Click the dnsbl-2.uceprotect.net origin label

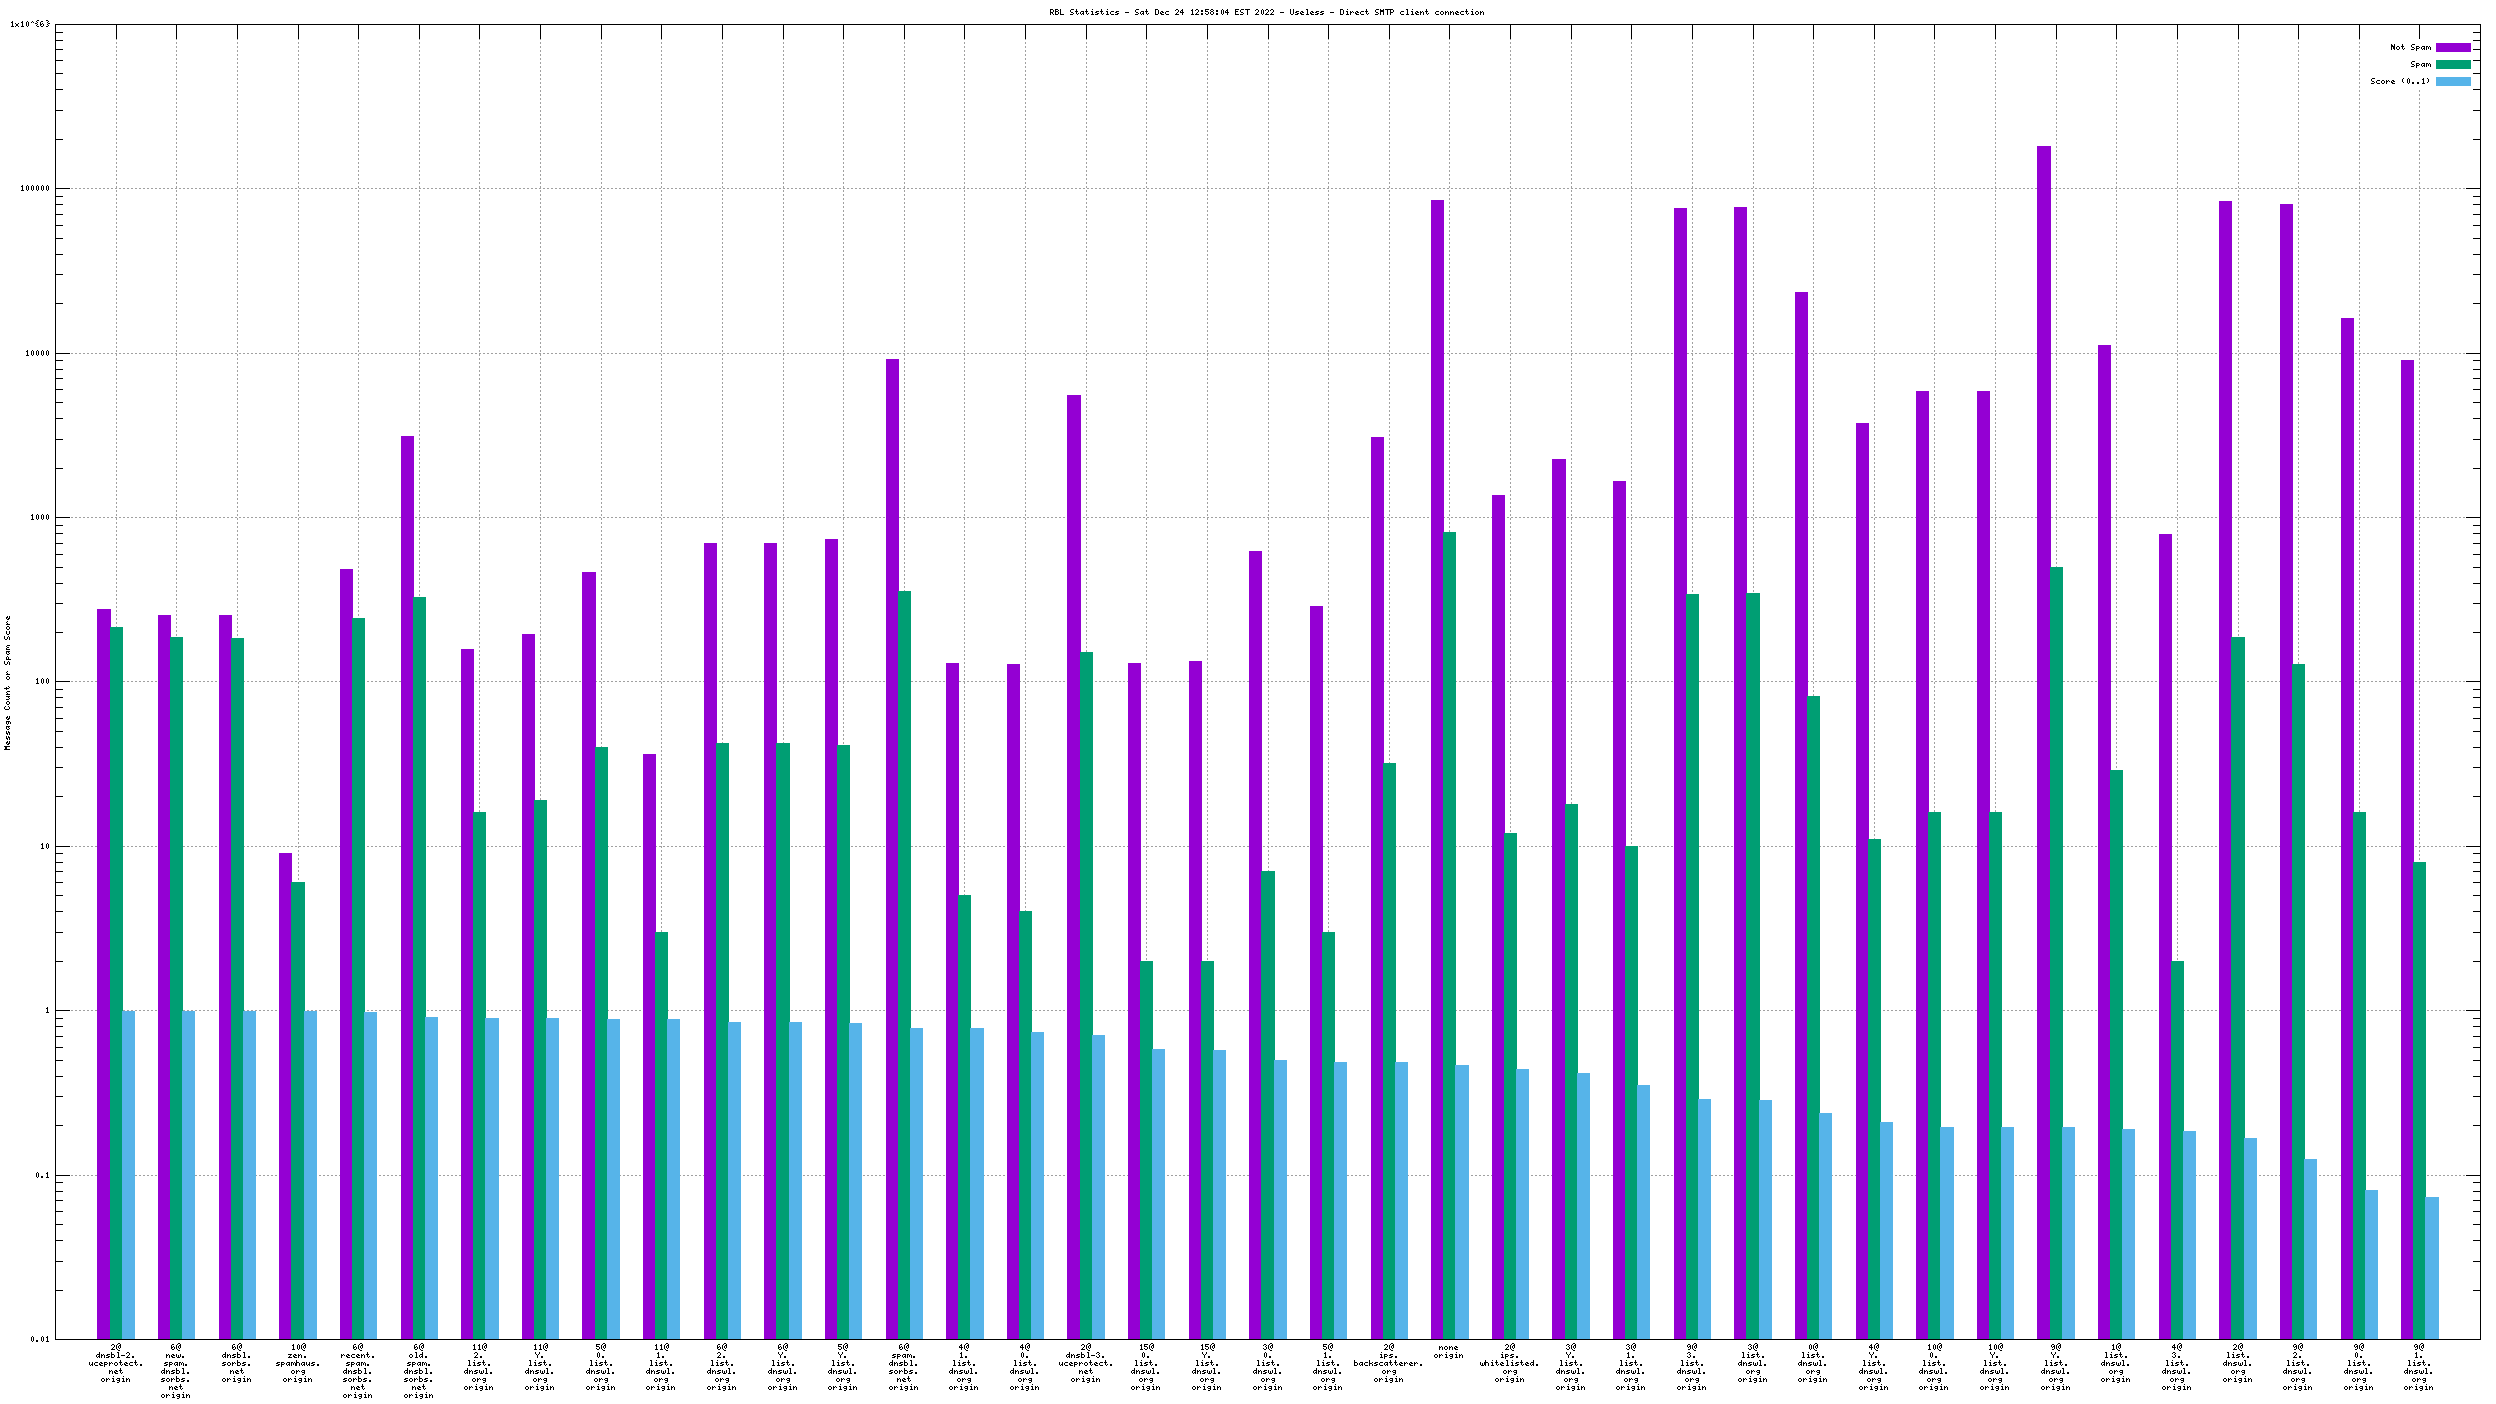pos(116,1363)
